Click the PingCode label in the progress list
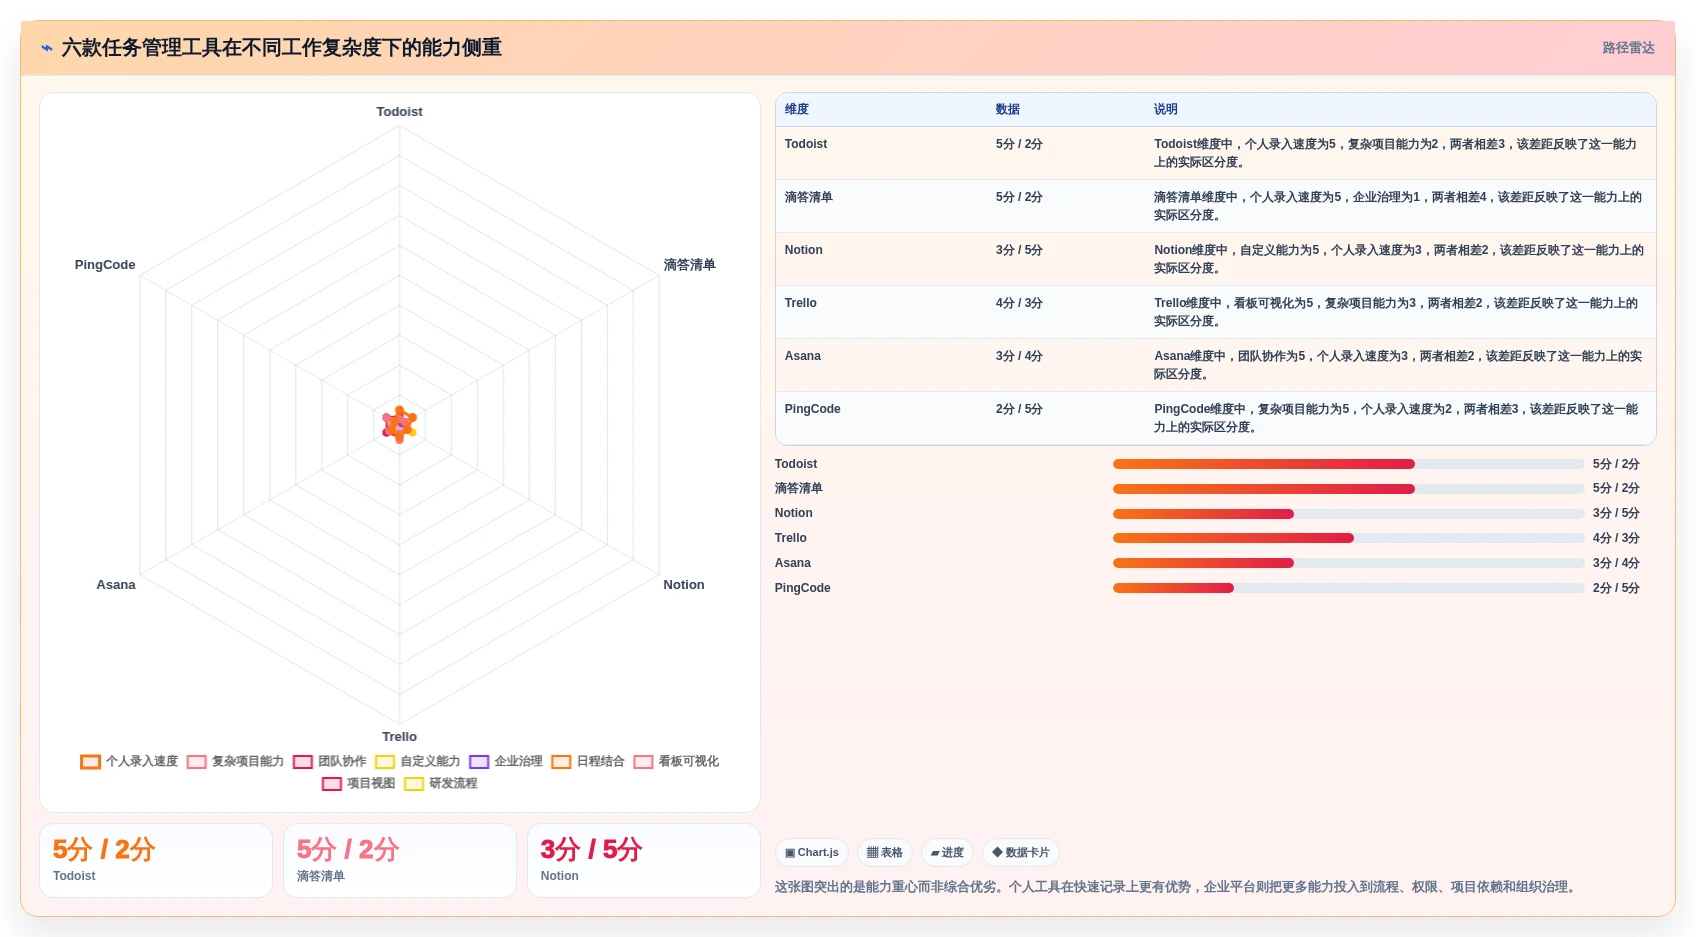The image size is (1696, 937). point(803,588)
